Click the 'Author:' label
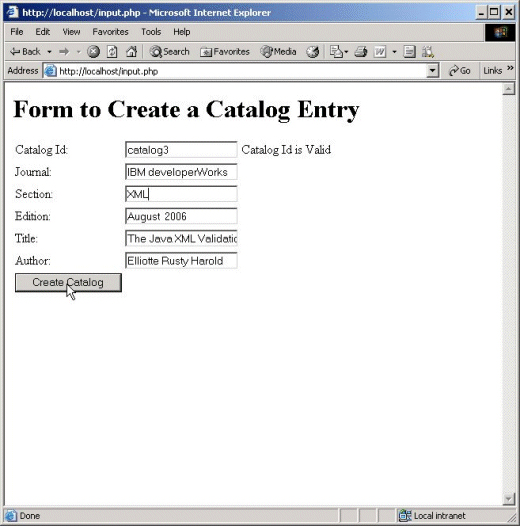 click(x=33, y=260)
